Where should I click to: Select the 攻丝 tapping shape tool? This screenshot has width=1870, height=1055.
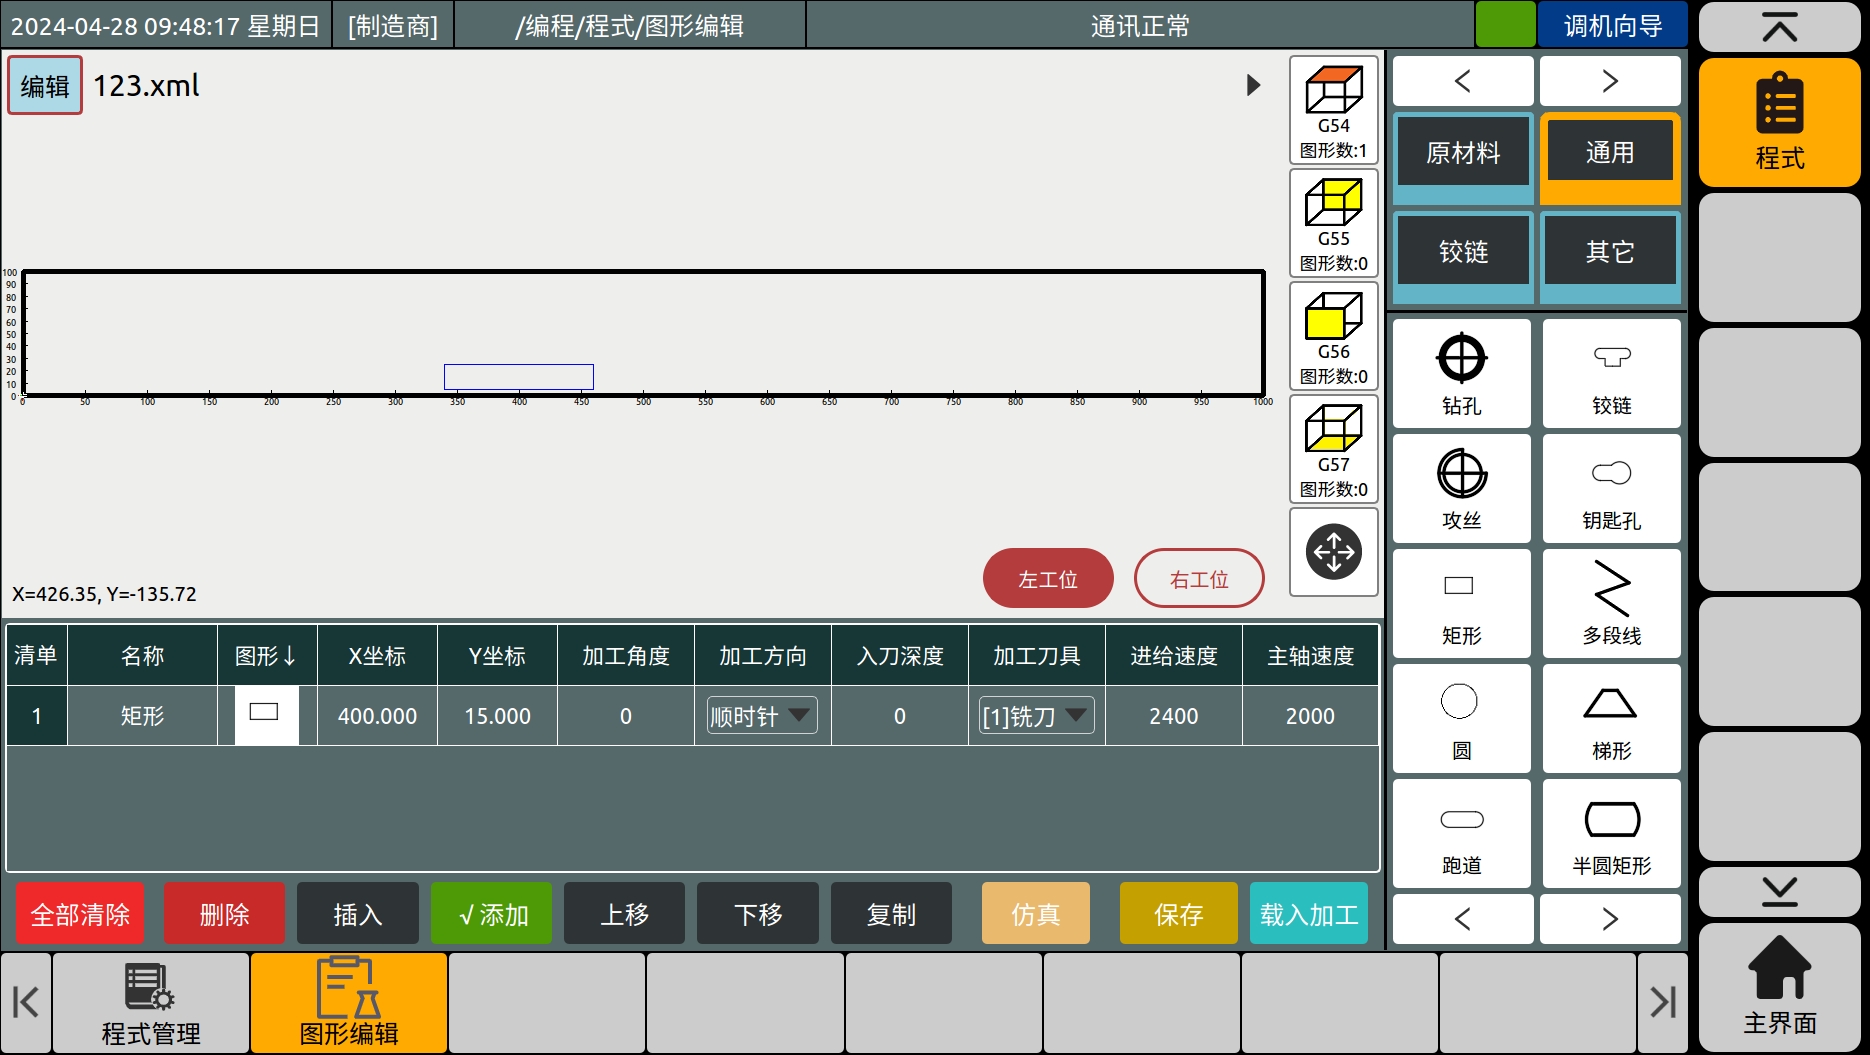click(1461, 488)
